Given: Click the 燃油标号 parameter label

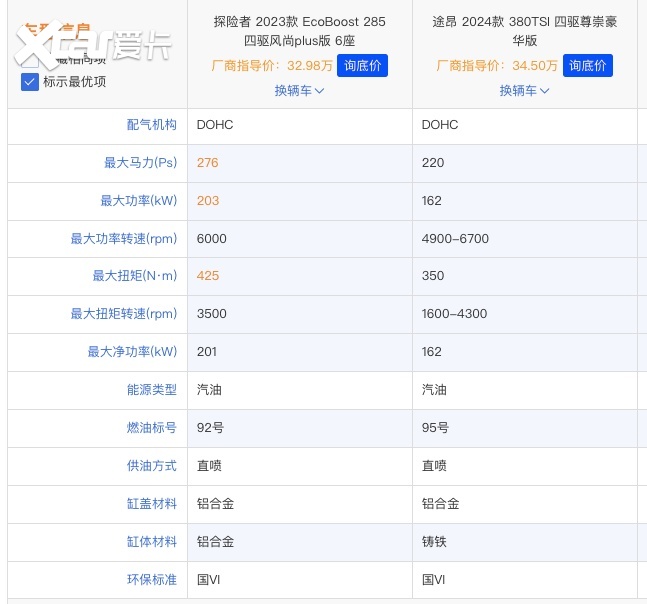Looking at the screenshot, I should tap(151, 427).
